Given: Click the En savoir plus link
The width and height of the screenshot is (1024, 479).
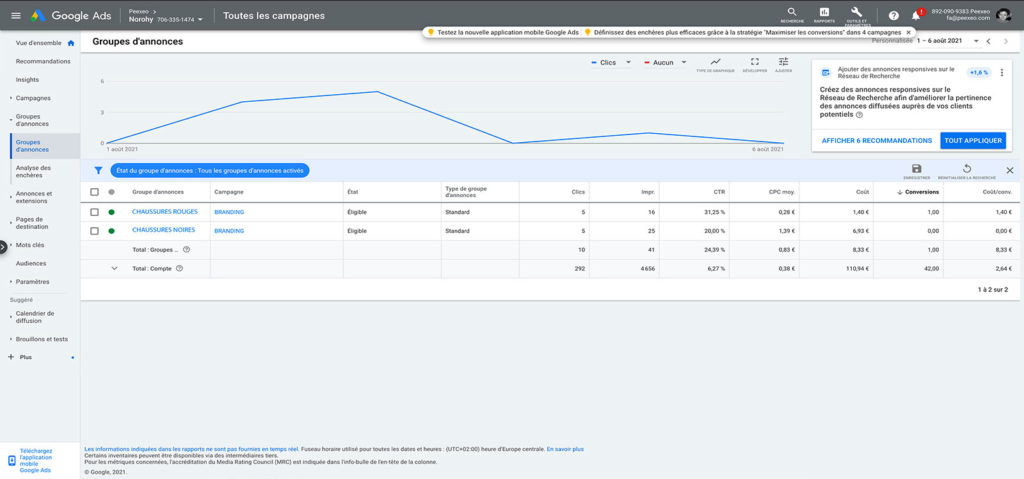Looking at the screenshot, I should tap(565, 450).
